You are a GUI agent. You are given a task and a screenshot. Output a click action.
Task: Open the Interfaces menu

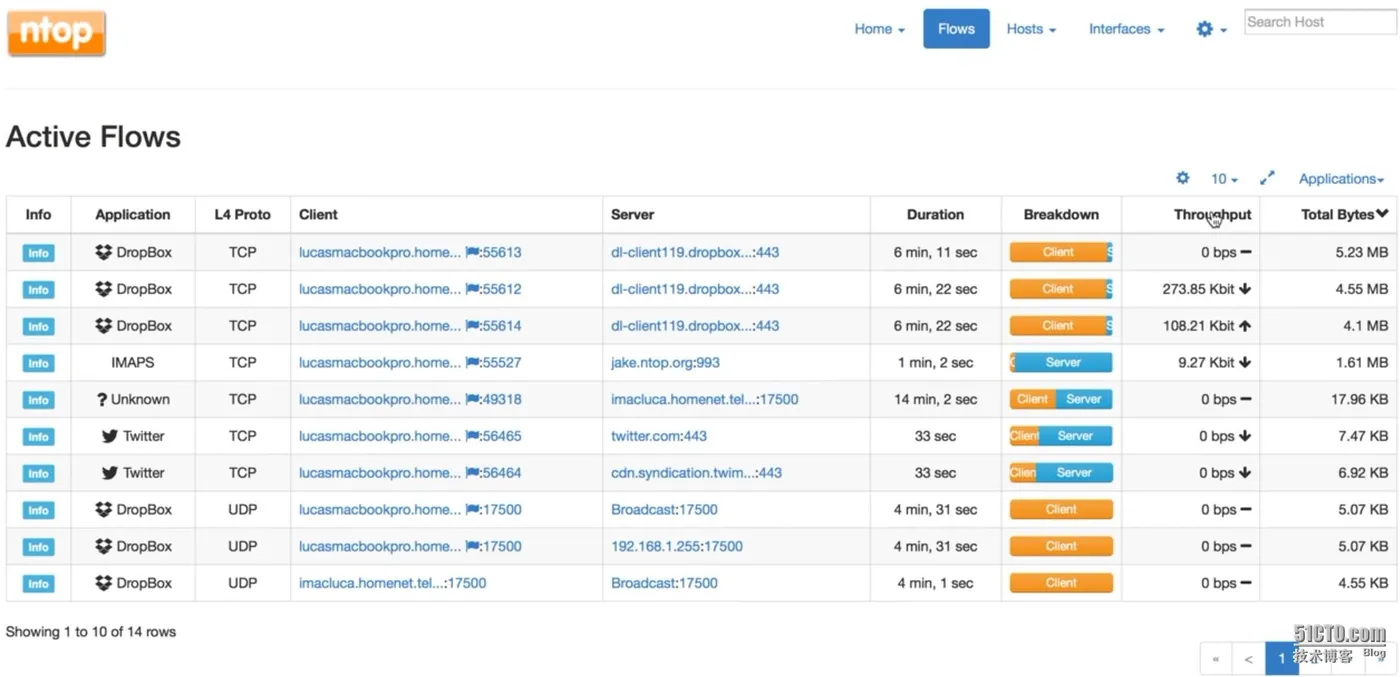(x=1126, y=29)
